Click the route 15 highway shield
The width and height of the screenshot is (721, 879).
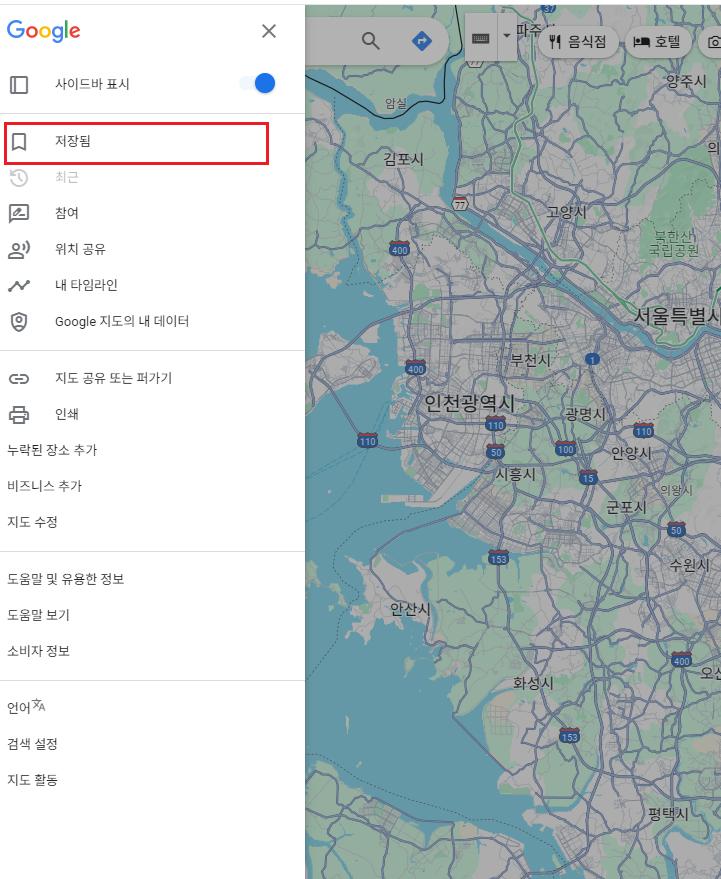pyautogui.click(x=588, y=476)
